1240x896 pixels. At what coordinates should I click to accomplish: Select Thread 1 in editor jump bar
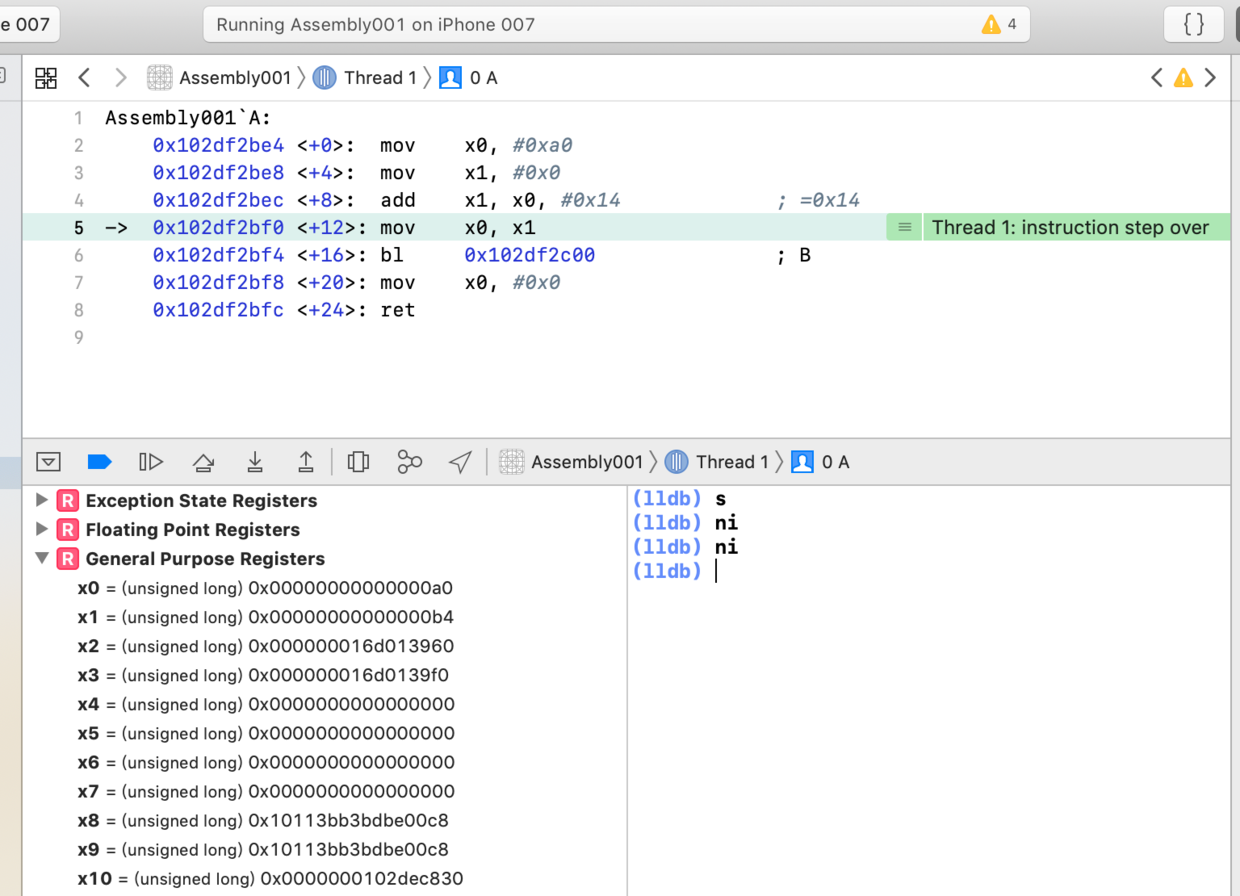tap(364, 78)
